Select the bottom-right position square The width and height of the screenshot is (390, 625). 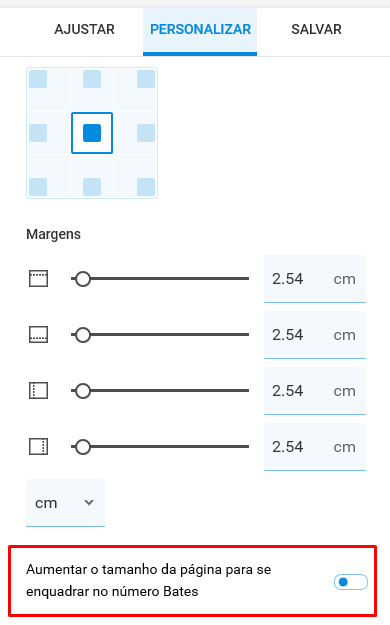(146, 187)
